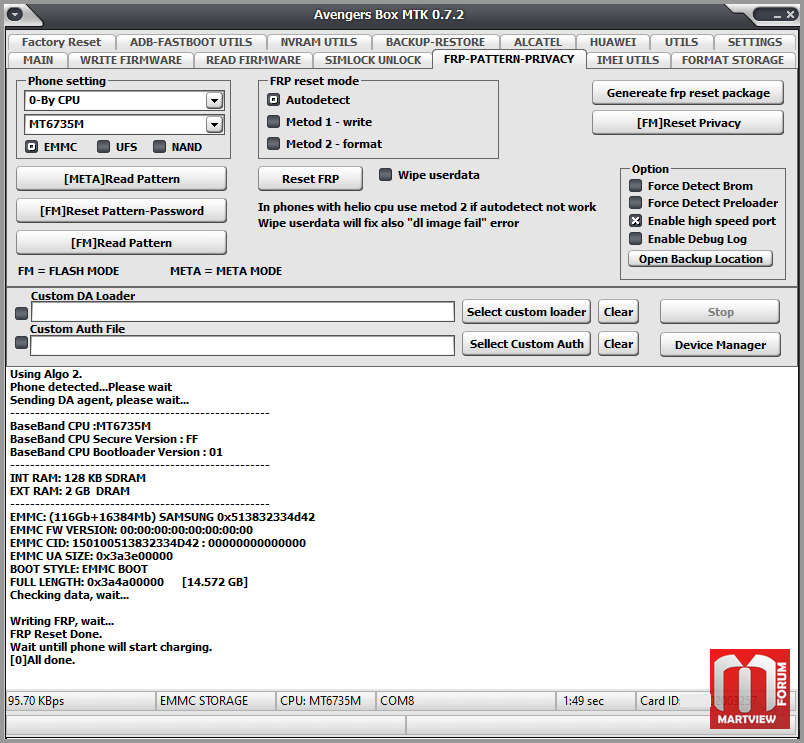804x743 pixels.
Task: Click [FM]Reset Privacy button
Action: [x=688, y=123]
